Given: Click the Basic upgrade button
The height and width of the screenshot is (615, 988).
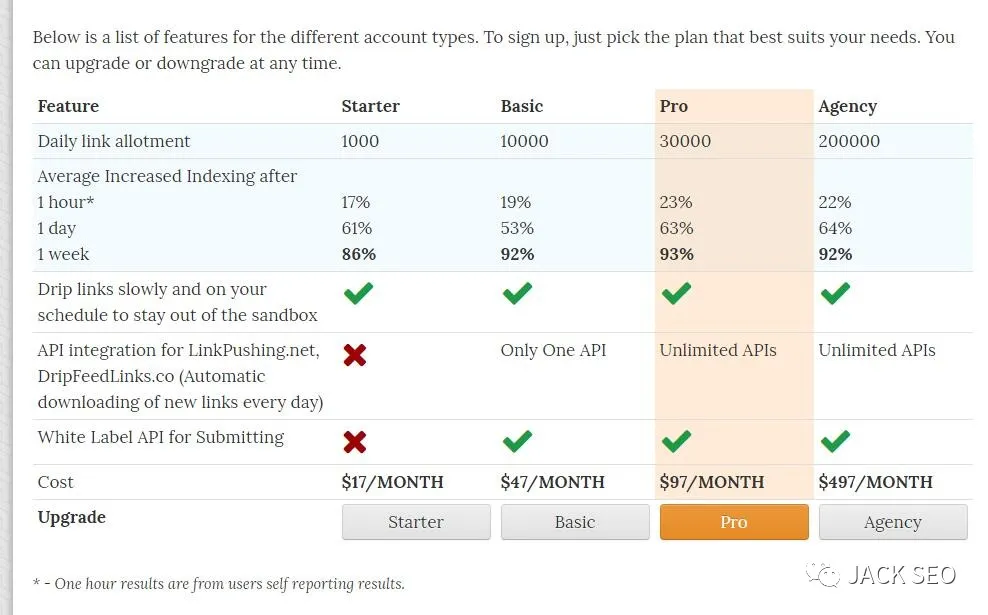Looking at the screenshot, I should pyautogui.click(x=575, y=522).
